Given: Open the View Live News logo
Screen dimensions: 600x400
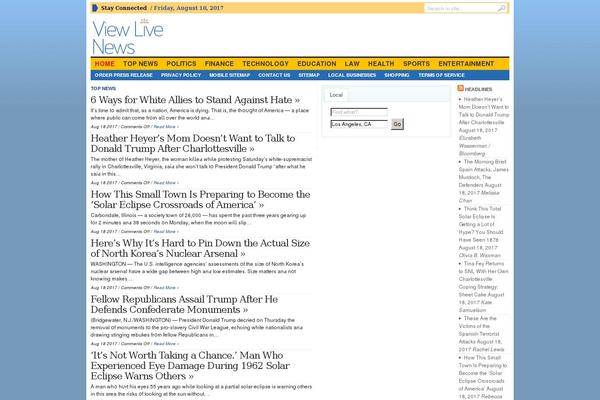Looking at the screenshot, I should pyautogui.click(x=128, y=38).
